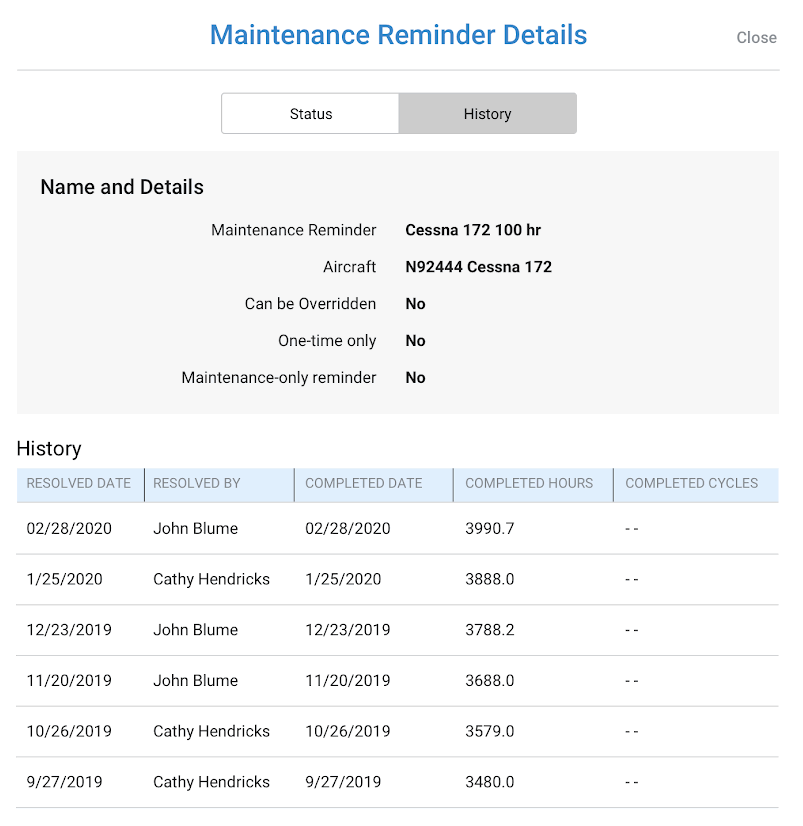Click the Maintenance Reminder Details title
Viewport: 803px width, 826px height.
point(398,35)
